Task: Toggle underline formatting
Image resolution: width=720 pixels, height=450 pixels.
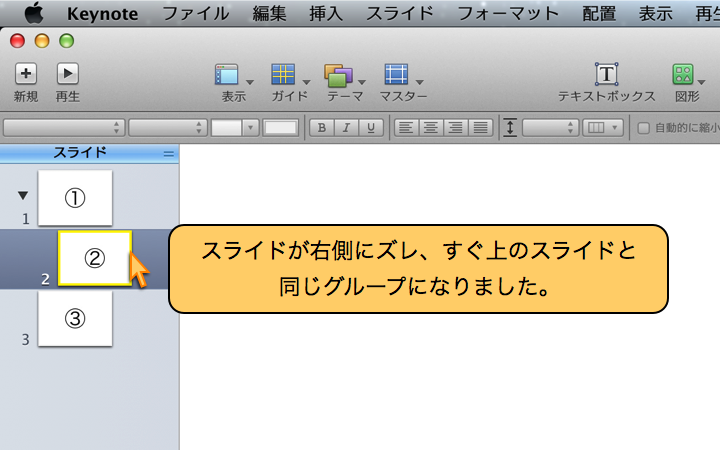Action: 371,128
